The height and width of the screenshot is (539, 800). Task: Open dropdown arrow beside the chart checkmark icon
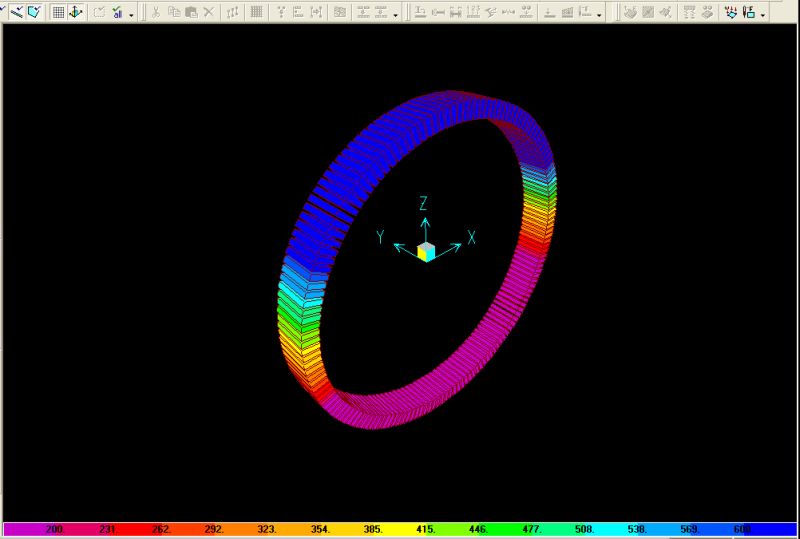pyautogui.click(x=131, y=14)
